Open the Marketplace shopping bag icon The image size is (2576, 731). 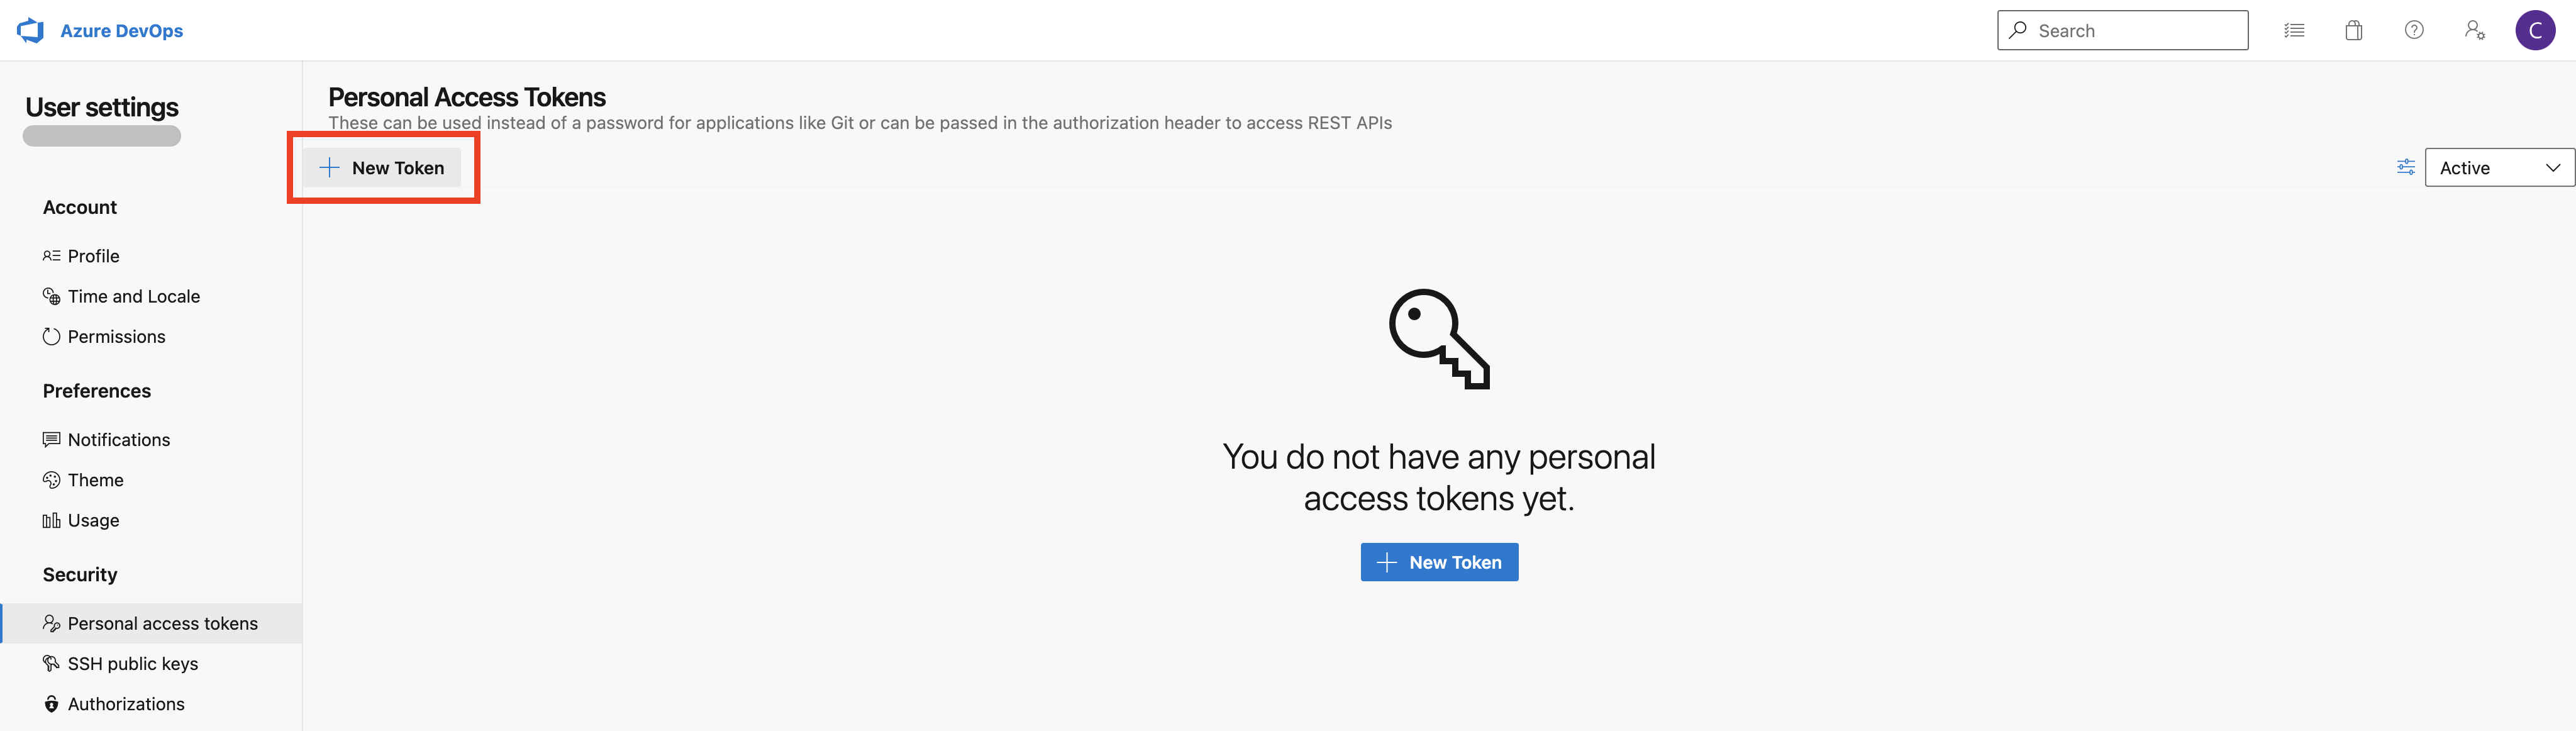[2354, 31]
